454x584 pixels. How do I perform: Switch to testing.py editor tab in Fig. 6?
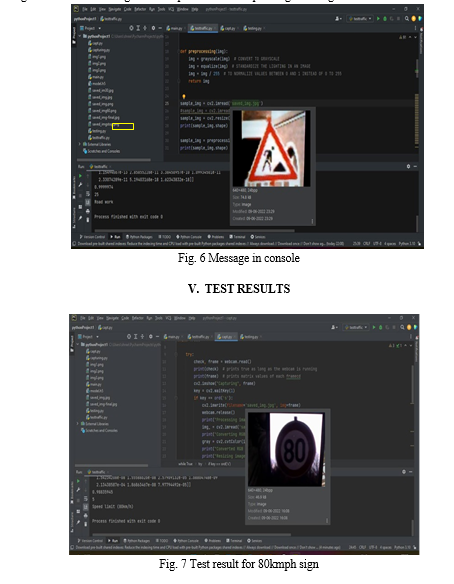[x=253, y=28]
